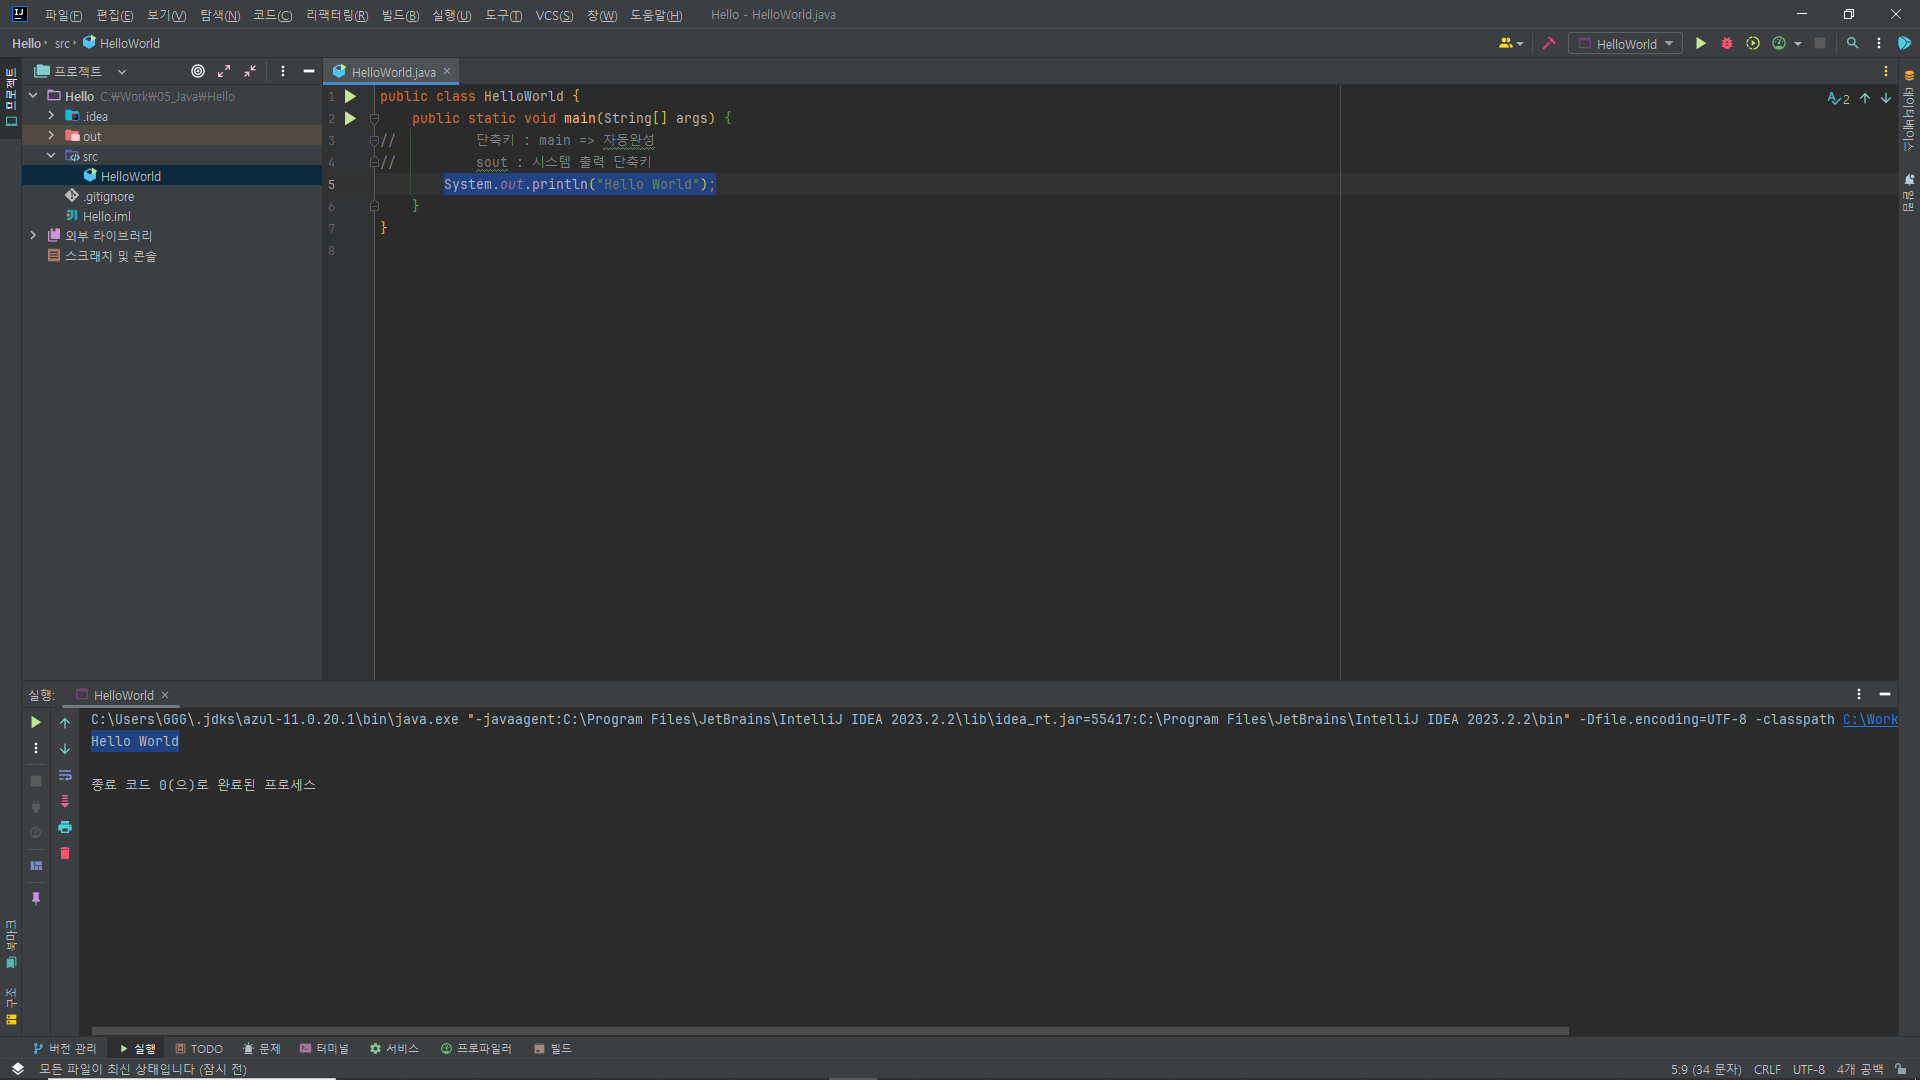
Task: Click the UTF-8 encoding status bar button
Action: tap(1808, 1069)
